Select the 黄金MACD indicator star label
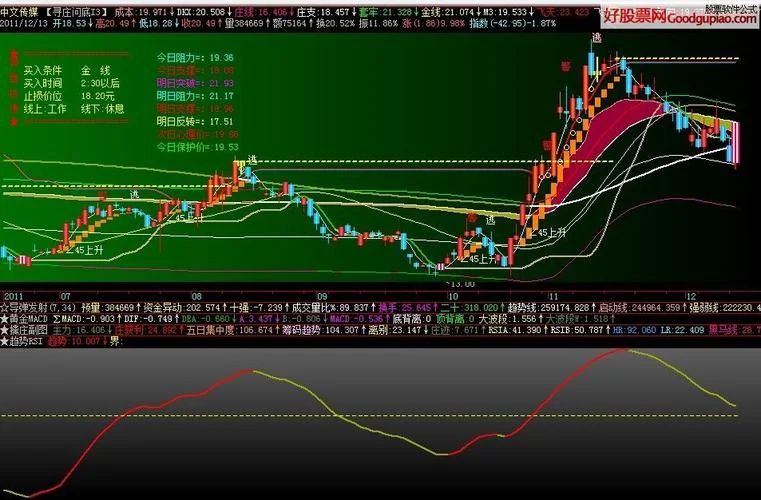 pyautogui.click(x=24, y=319)
